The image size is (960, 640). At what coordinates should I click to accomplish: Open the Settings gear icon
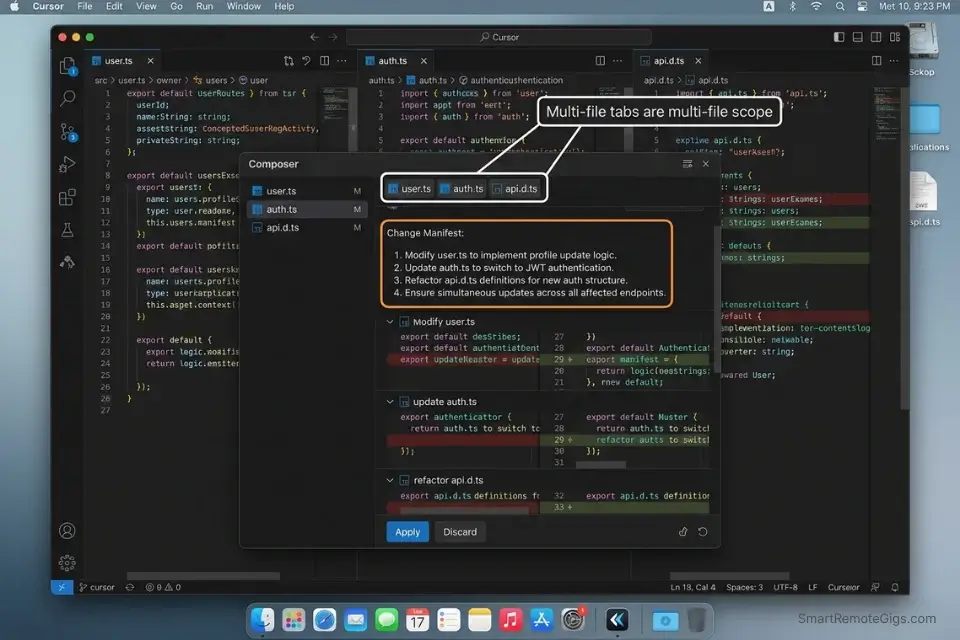tap(67, 563)
